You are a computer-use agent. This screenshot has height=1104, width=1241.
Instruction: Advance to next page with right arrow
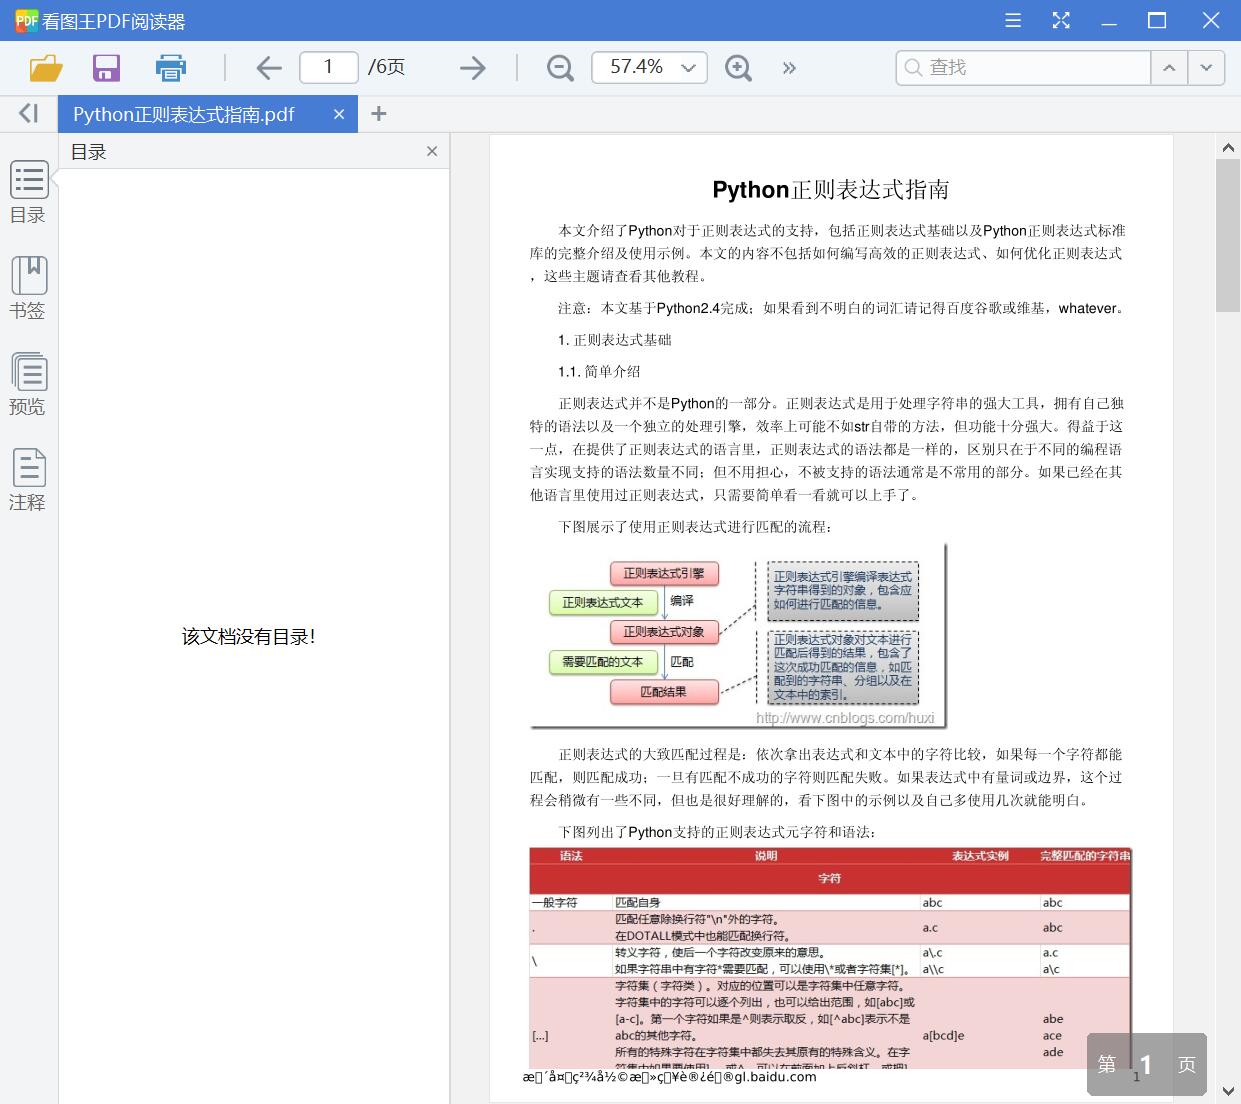coord(470,67)
